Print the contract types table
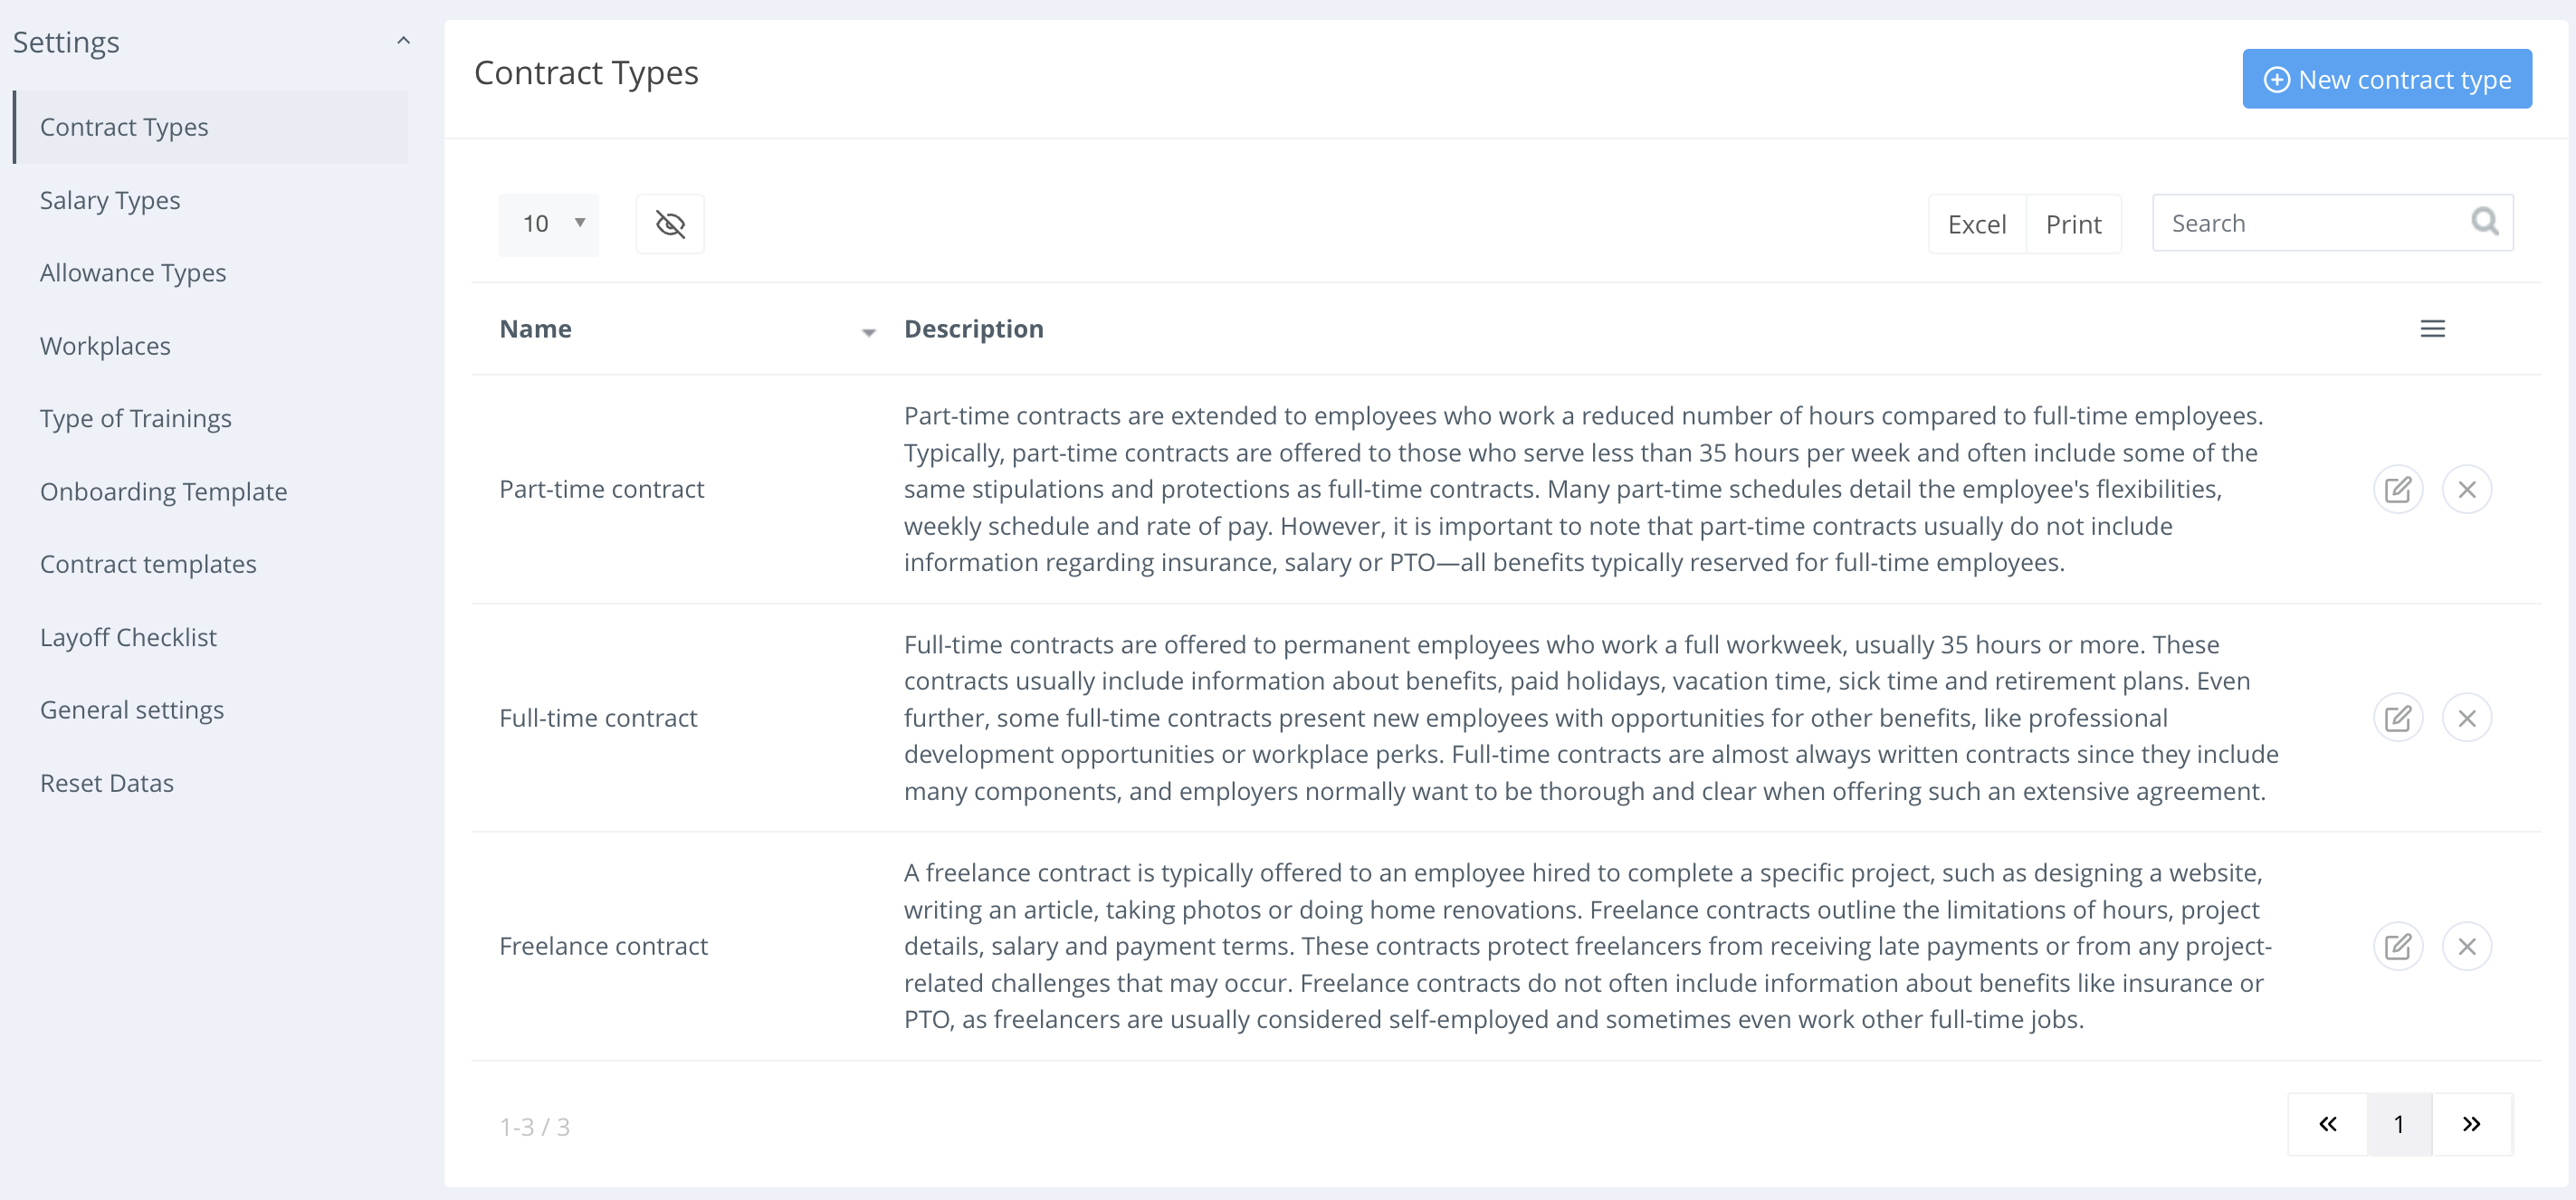Image resolution: width=2576 pixels, height=1200 pixels. (x=2073, y=224)
